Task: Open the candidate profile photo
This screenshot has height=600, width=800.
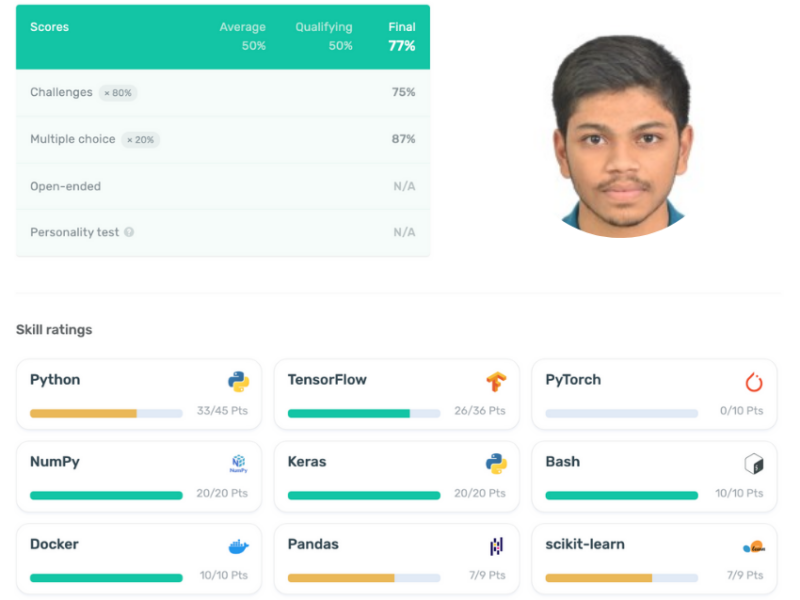Action: (x=622, y=136)
